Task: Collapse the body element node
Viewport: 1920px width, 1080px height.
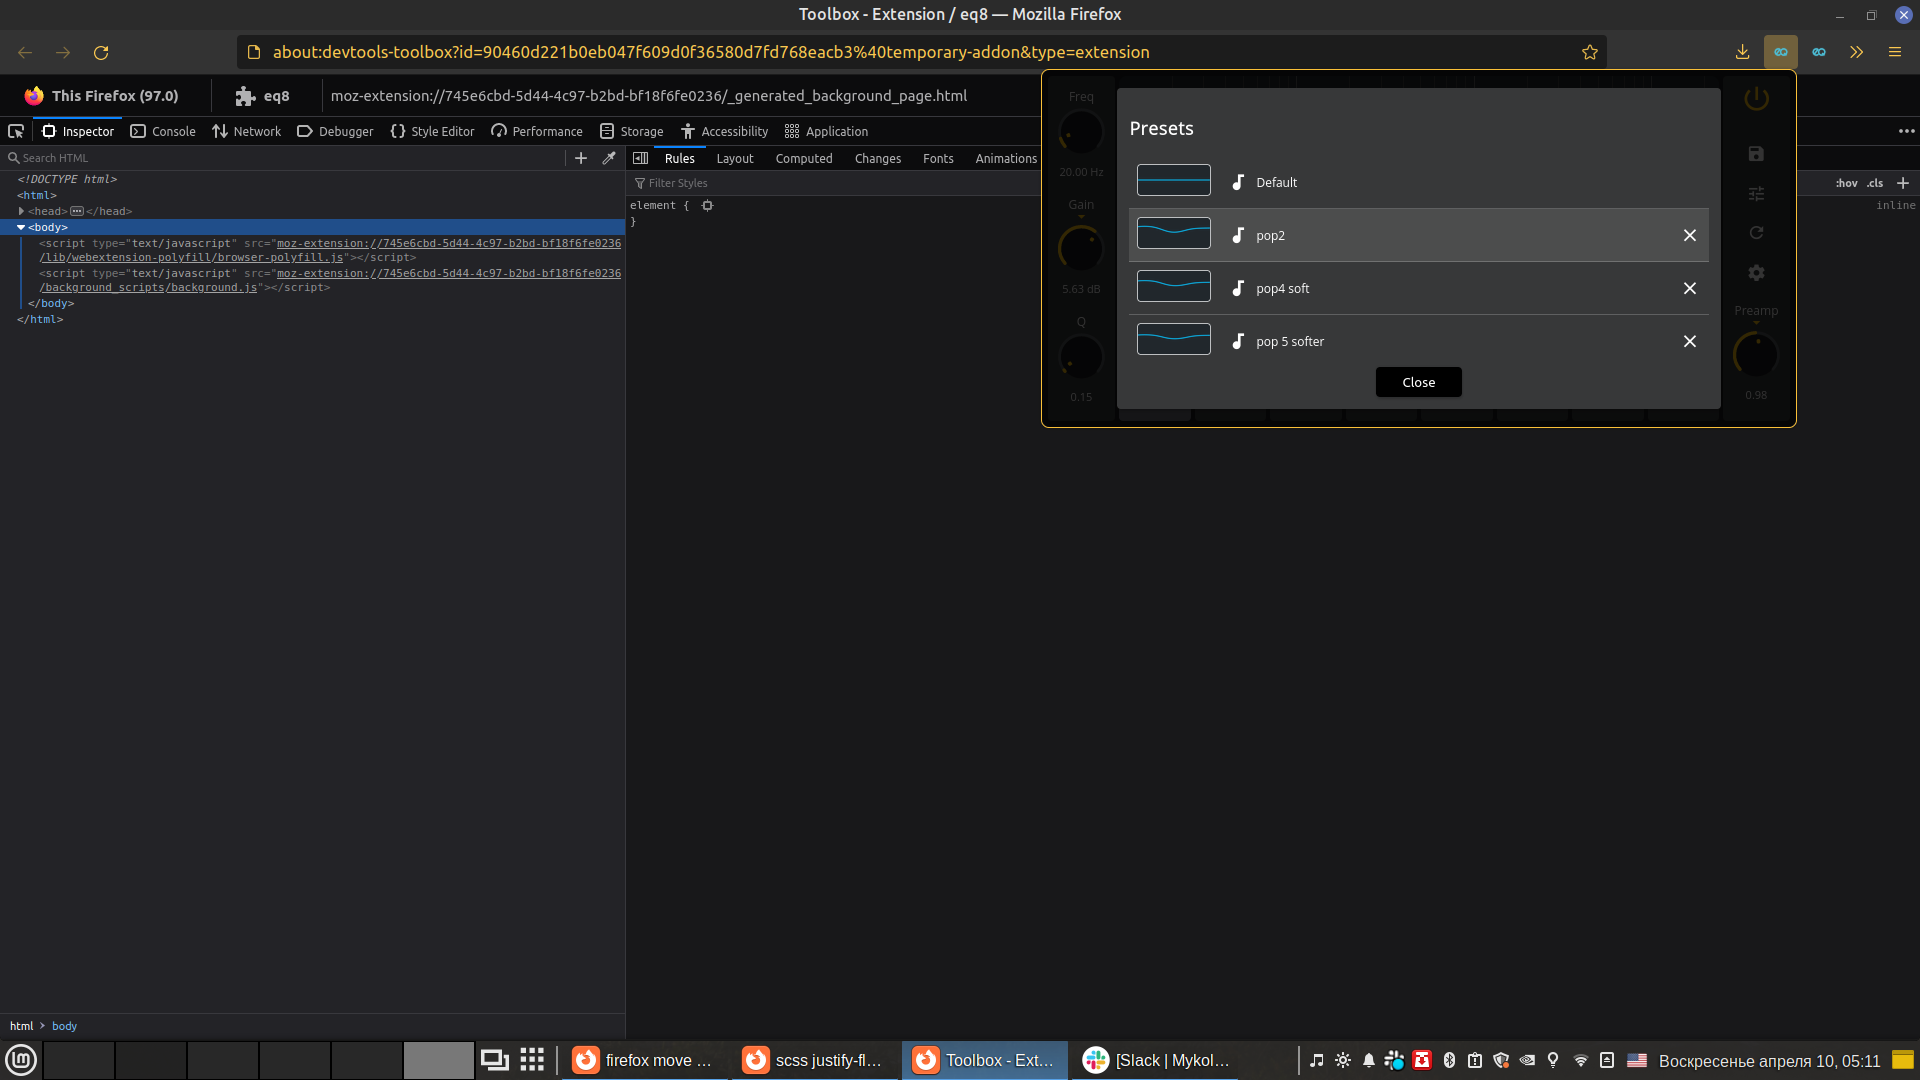Action: click(21, 227)
